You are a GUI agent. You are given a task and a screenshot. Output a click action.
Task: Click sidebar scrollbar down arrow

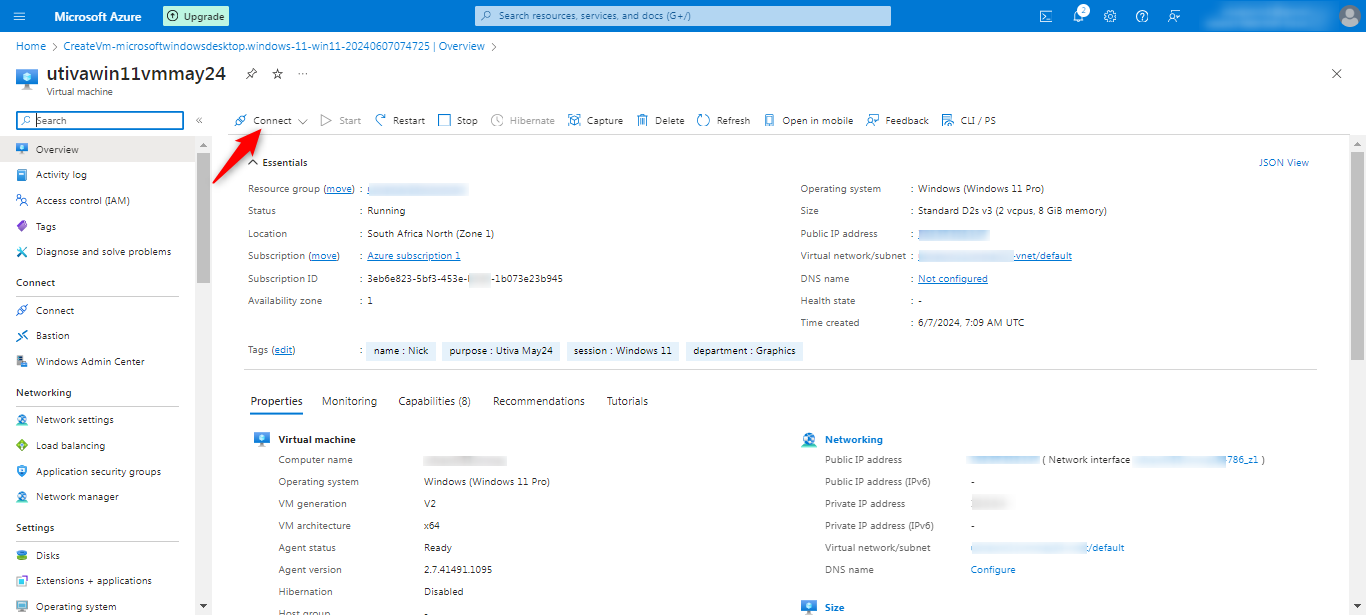click(x=203, y=606)
